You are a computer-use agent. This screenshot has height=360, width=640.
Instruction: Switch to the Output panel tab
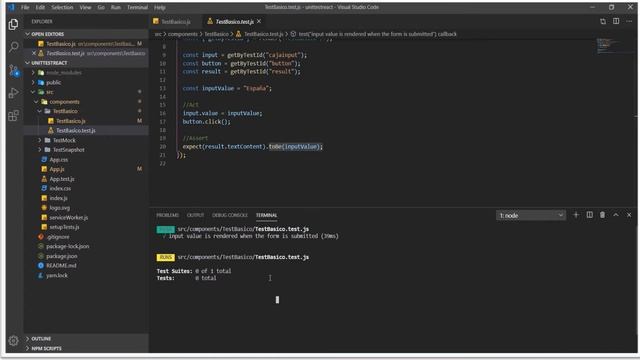tap(195, 215)
